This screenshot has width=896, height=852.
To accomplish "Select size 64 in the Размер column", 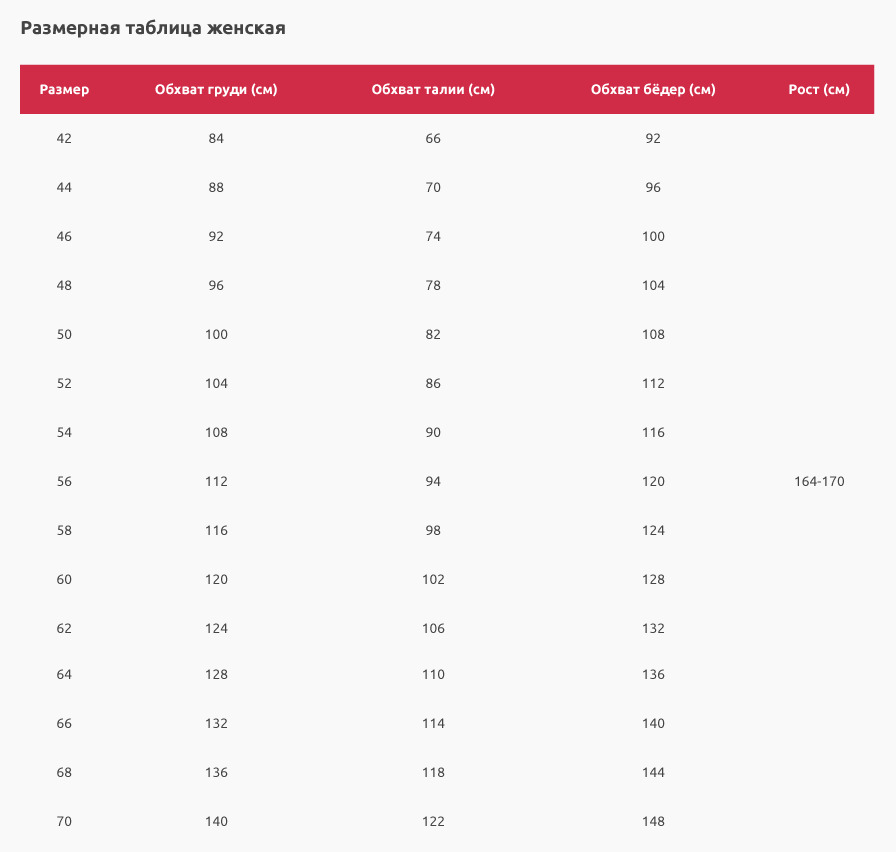I will click(64, 675).
